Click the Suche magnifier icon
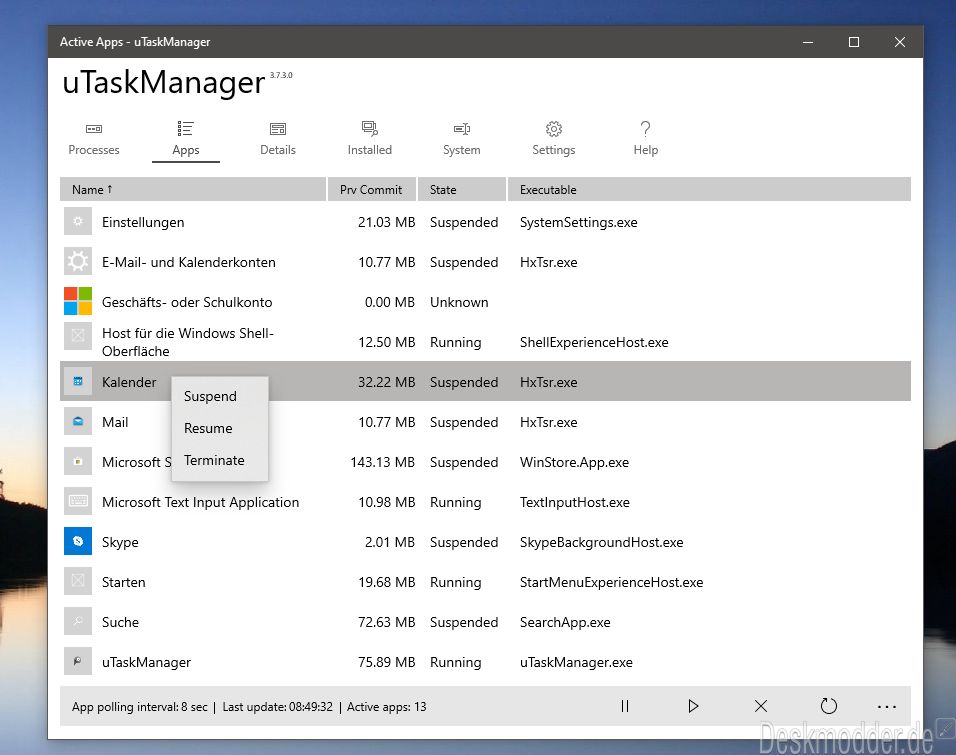Image resolution: width=956 pixels, height=755 pixels. 78,621
